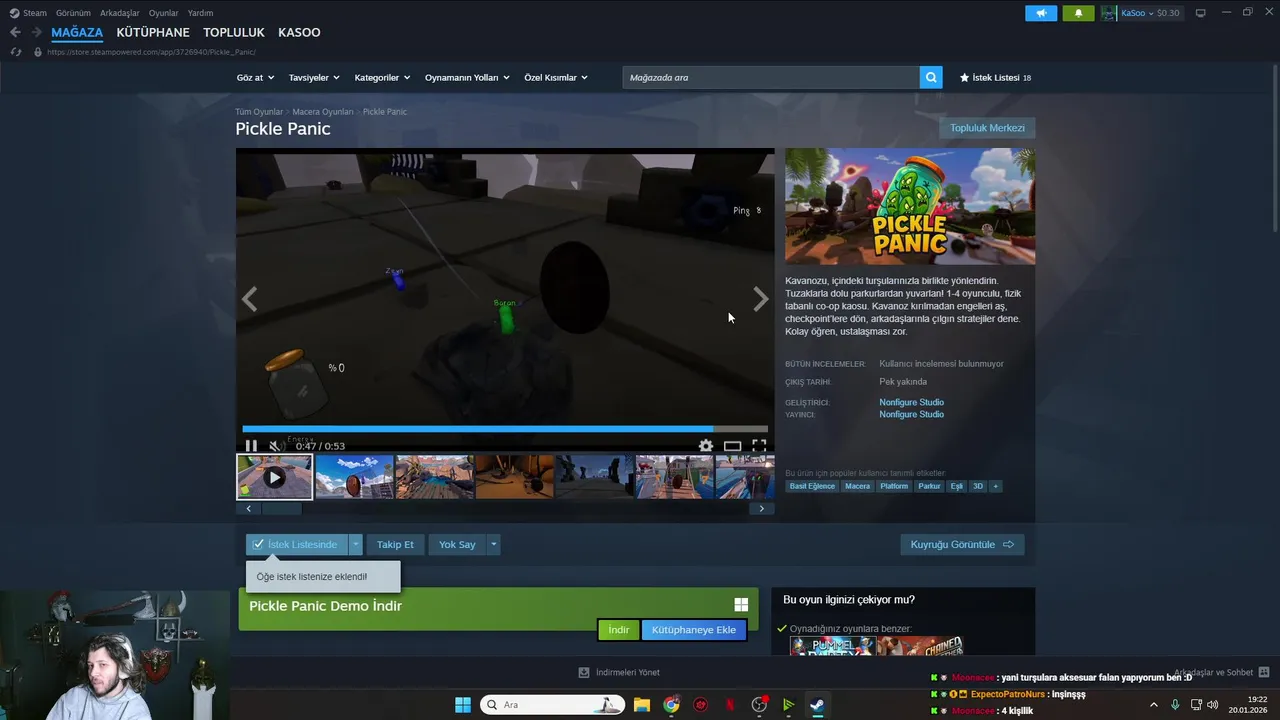Open Steam Big Picture display icon in title bar
Viewport: 1280px width, 720px height.
[x=1201, y=13]
